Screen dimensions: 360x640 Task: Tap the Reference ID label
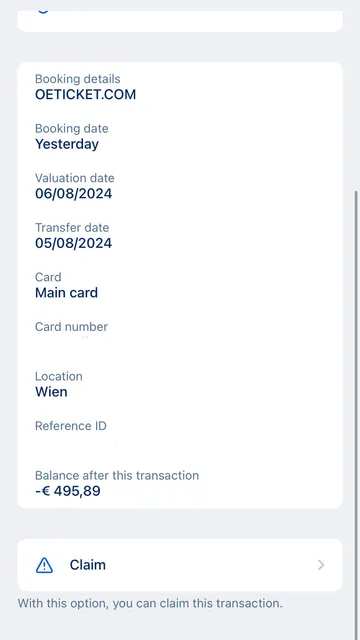pyautogui.click(x=71, y=426)
